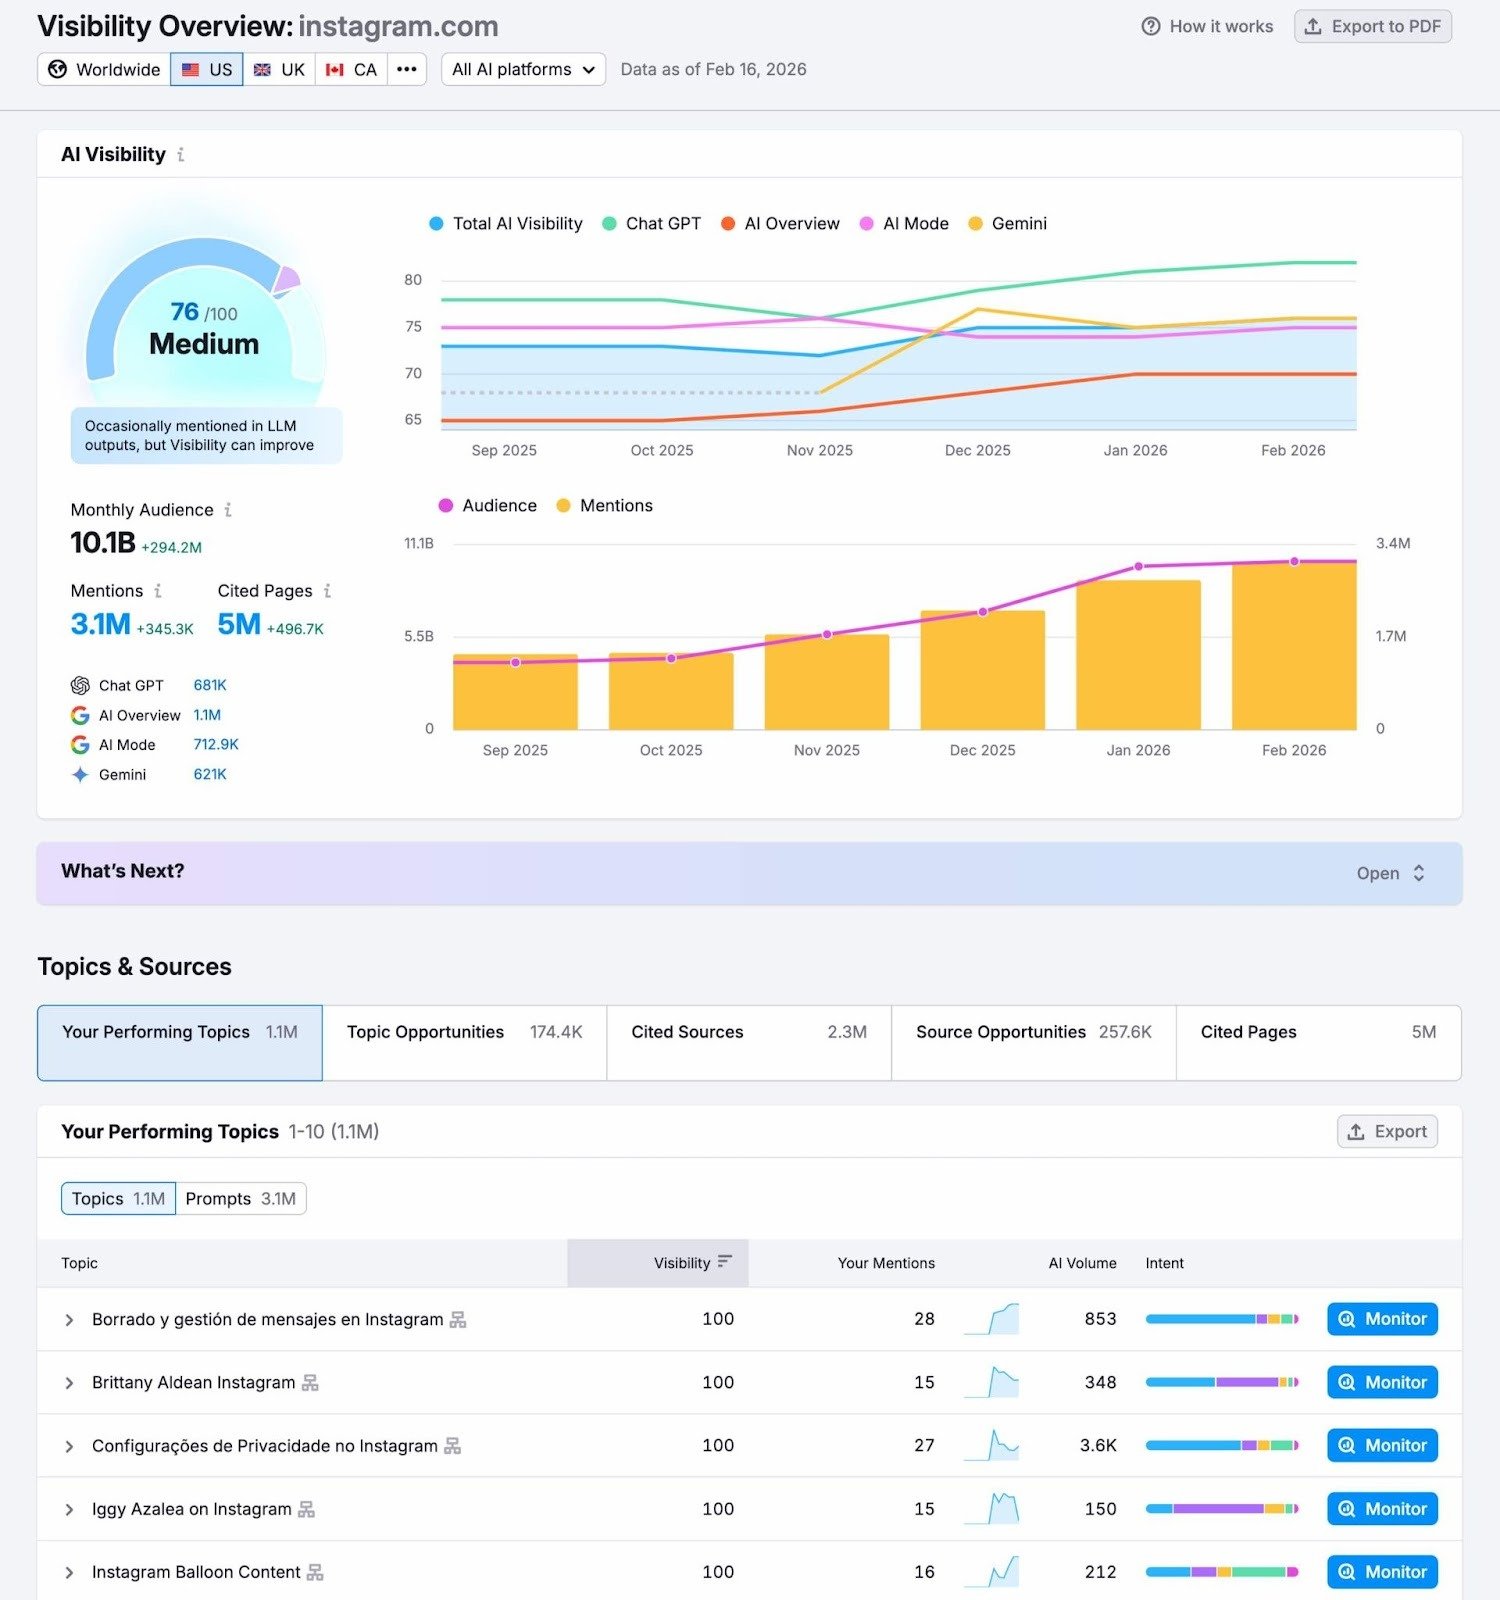Image resolution: width=1500 pixels, height=1600 pixels.
Task: Toggle Mentions legend series in bar chart
Action: click(x=605, y=506)
